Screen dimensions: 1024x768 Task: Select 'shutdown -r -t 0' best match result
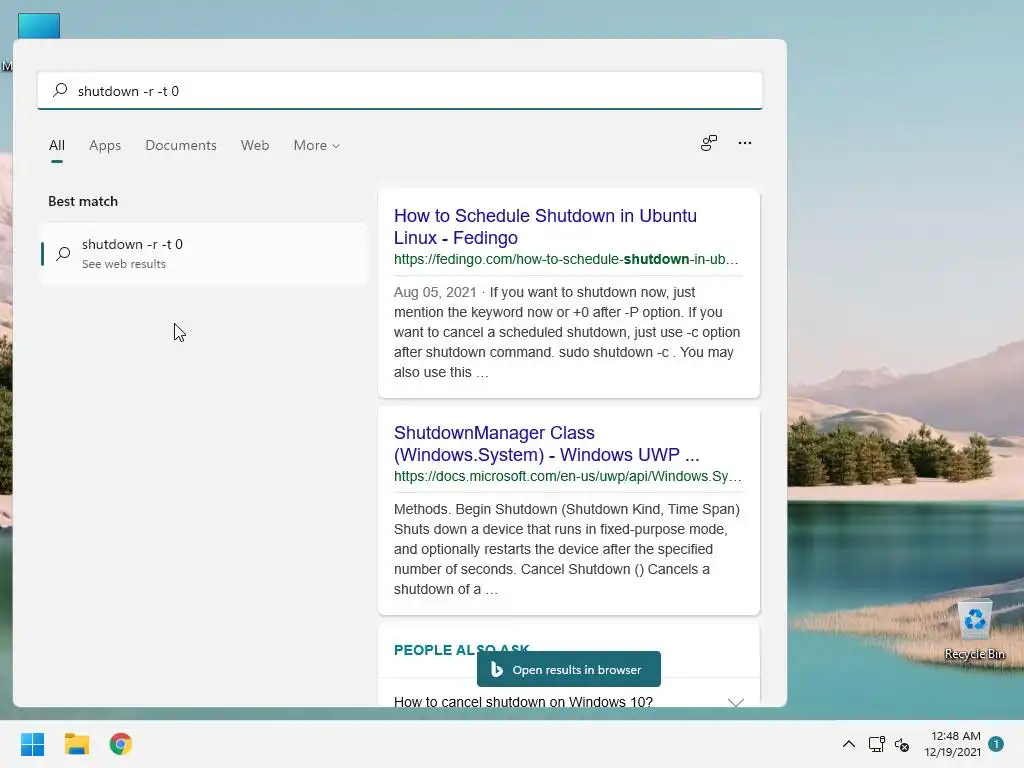click(203, 253)
